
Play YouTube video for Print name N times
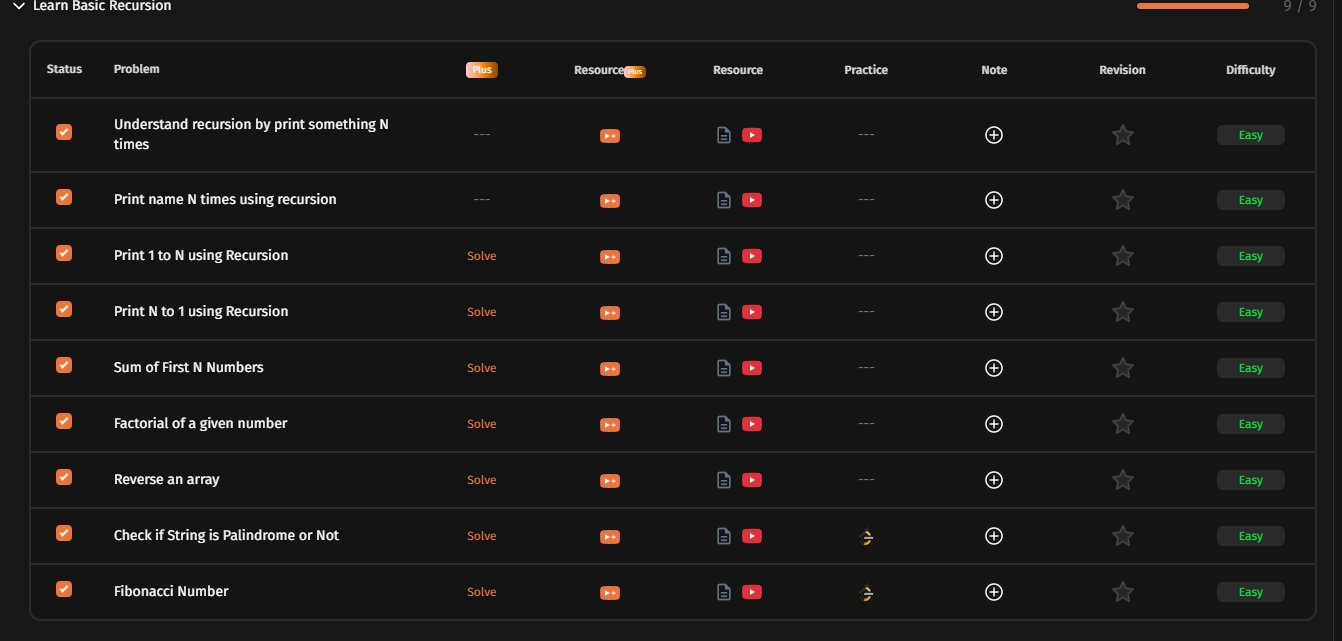pos(752,200)
